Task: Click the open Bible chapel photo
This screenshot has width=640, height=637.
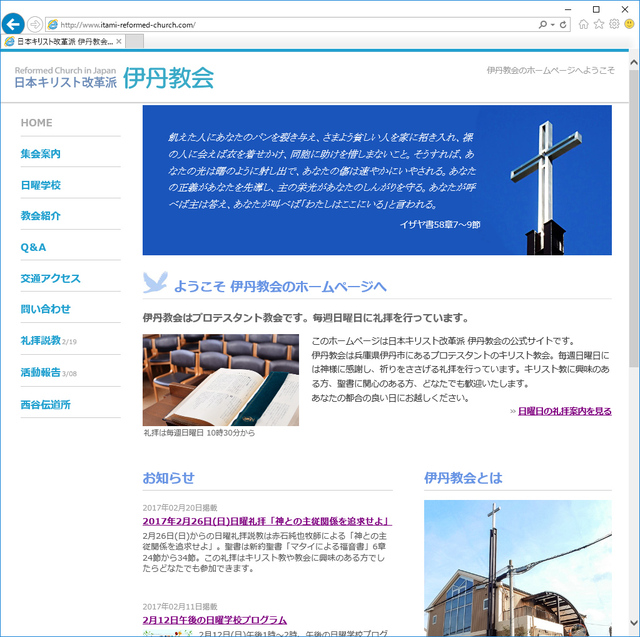Action: tap(220, 380)
